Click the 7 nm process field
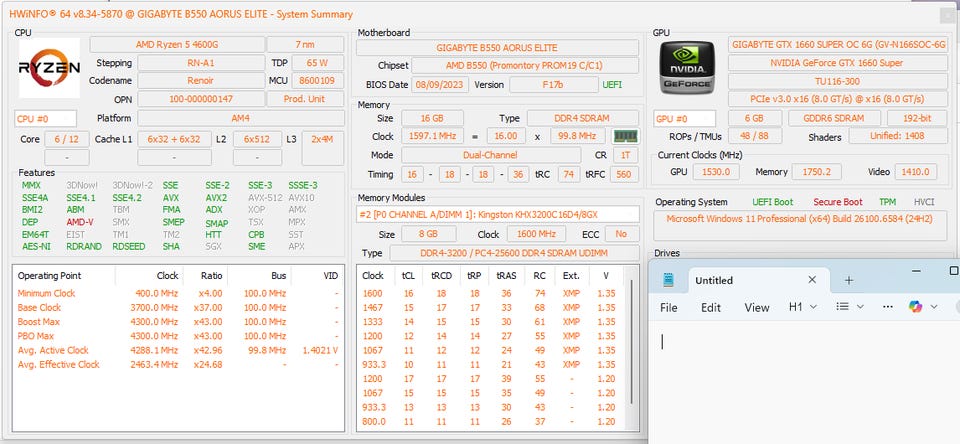The width and height of the screenshot is (960, 444). (306, 45)
